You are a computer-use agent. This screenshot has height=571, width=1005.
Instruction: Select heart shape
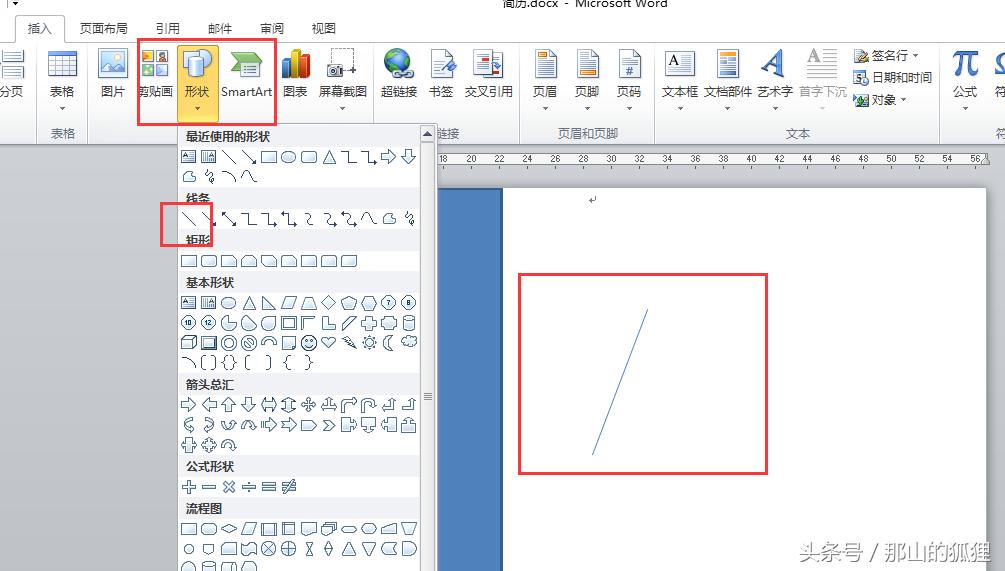pos(329,343)
